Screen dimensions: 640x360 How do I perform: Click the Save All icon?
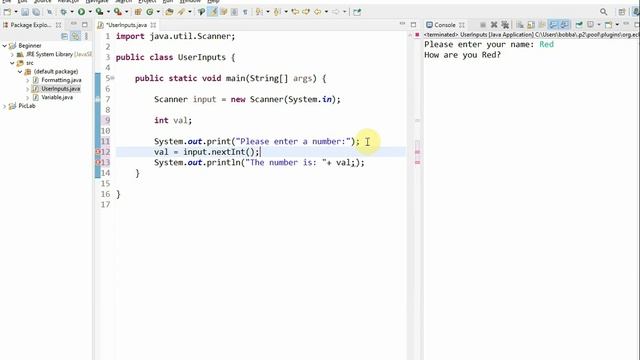36,12
